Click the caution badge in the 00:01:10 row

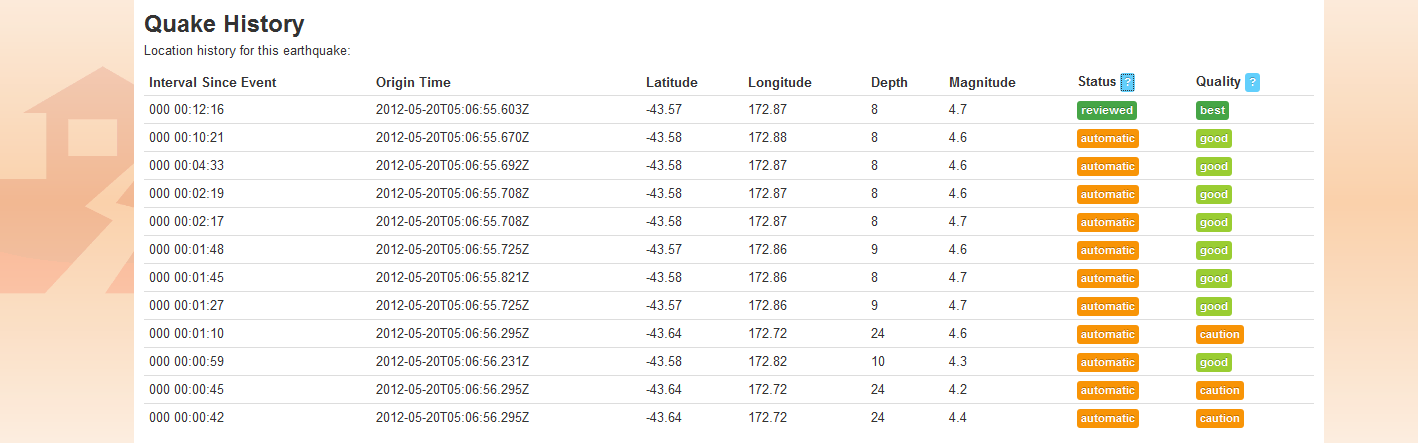click(x=1219, y=335)
